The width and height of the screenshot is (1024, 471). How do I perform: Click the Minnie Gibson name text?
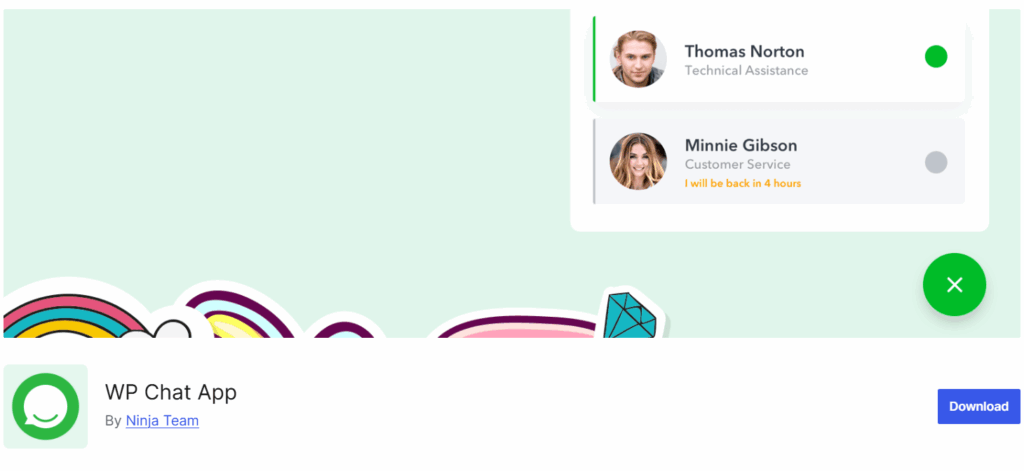741,145
